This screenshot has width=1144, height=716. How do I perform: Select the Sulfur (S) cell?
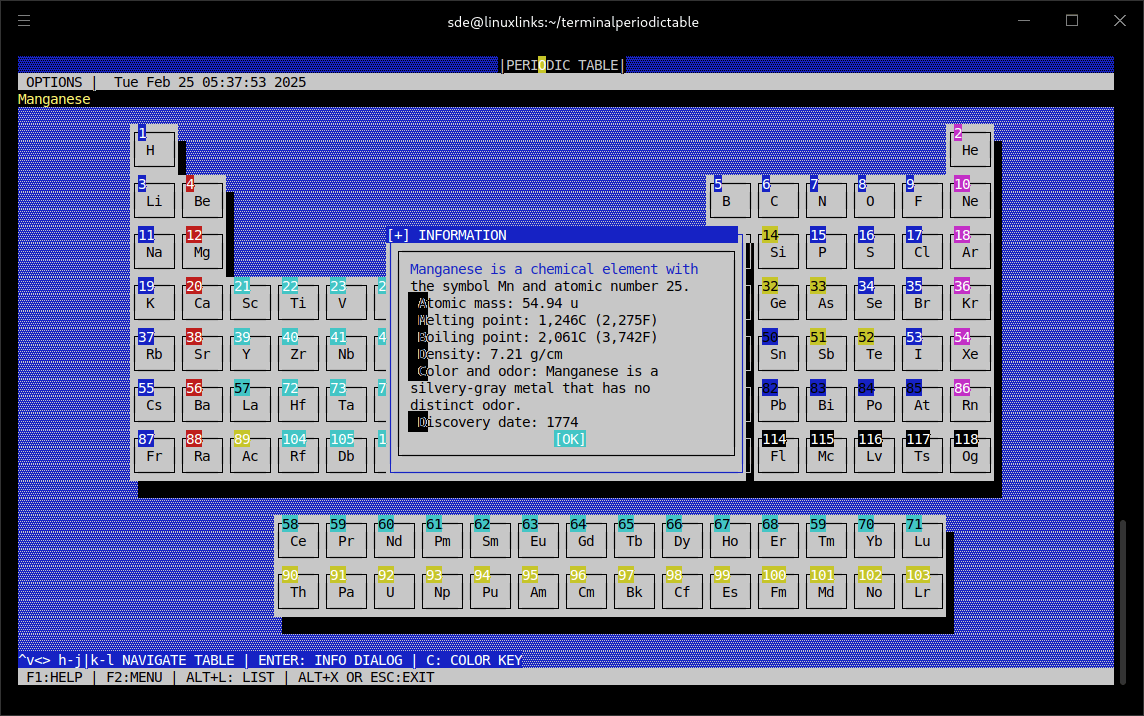(874, 252)
